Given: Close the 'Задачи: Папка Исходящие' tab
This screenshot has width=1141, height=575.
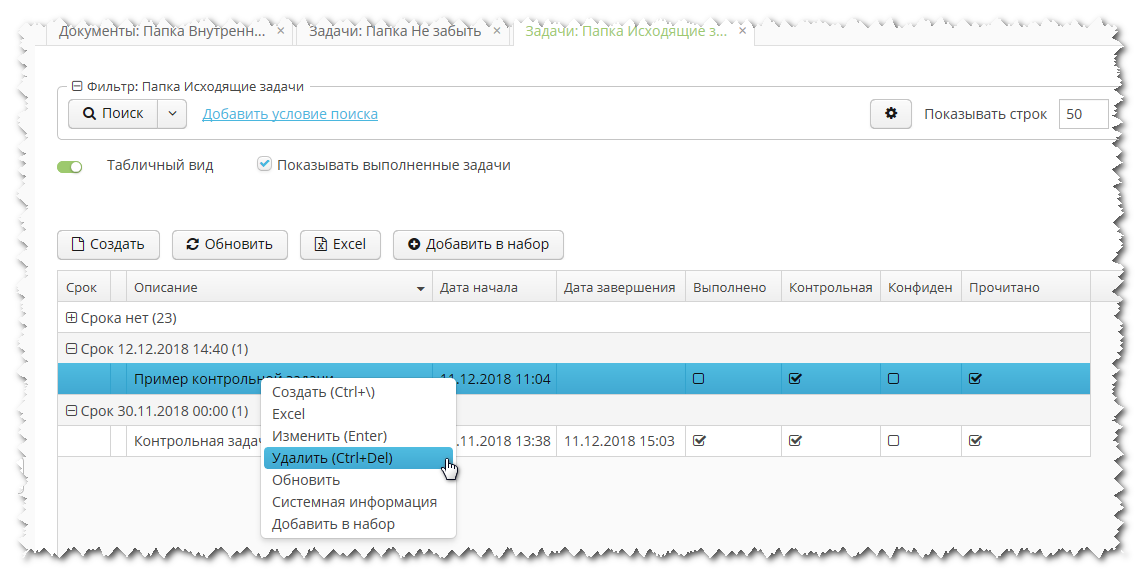Looking at the screenshot, I should click(742, 31).
